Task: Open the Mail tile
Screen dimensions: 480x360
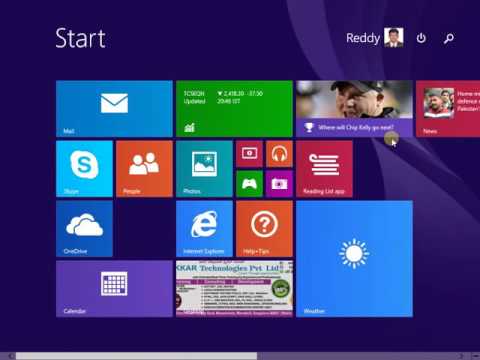Action: coord(114,109)
